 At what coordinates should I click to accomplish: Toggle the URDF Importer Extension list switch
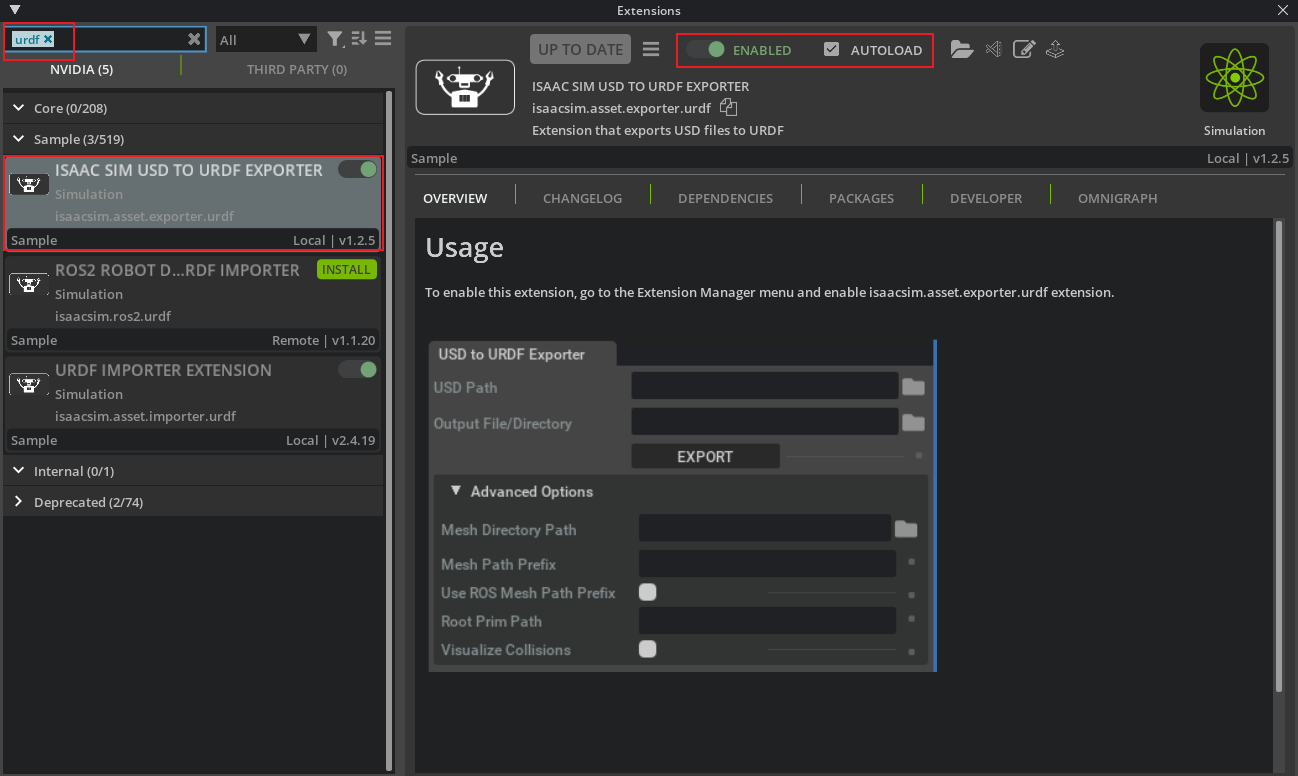click(357, 370)
